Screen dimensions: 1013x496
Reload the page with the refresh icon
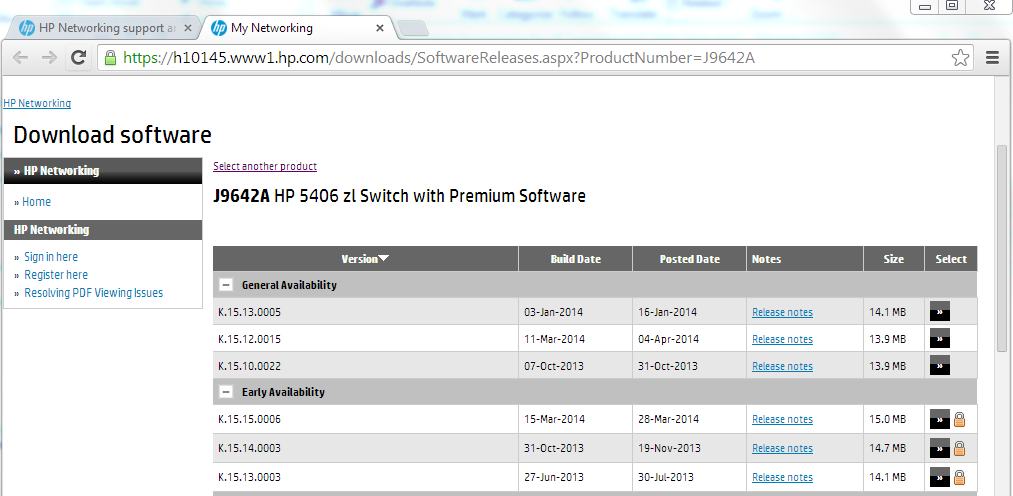78,58
